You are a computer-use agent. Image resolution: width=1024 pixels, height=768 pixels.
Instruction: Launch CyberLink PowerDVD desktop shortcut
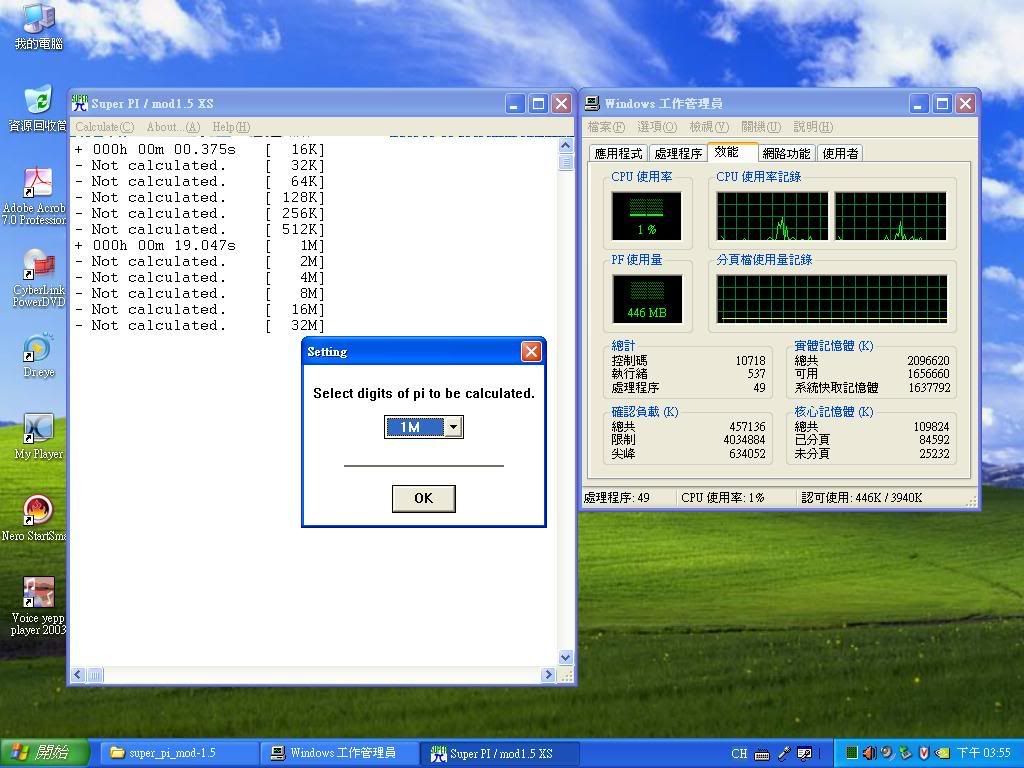point(38,266)
